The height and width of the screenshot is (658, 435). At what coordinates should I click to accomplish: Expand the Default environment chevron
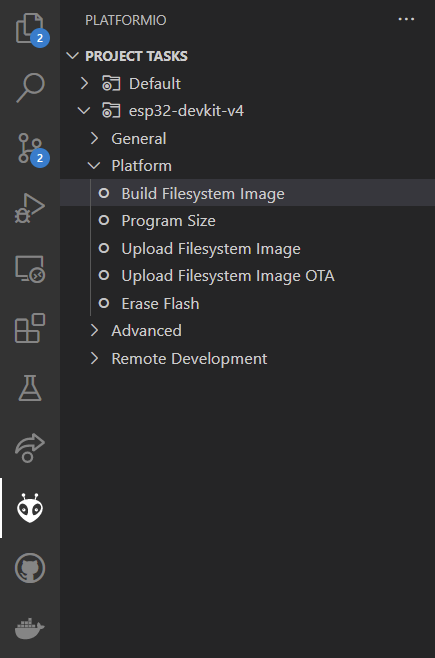point(84,83)
